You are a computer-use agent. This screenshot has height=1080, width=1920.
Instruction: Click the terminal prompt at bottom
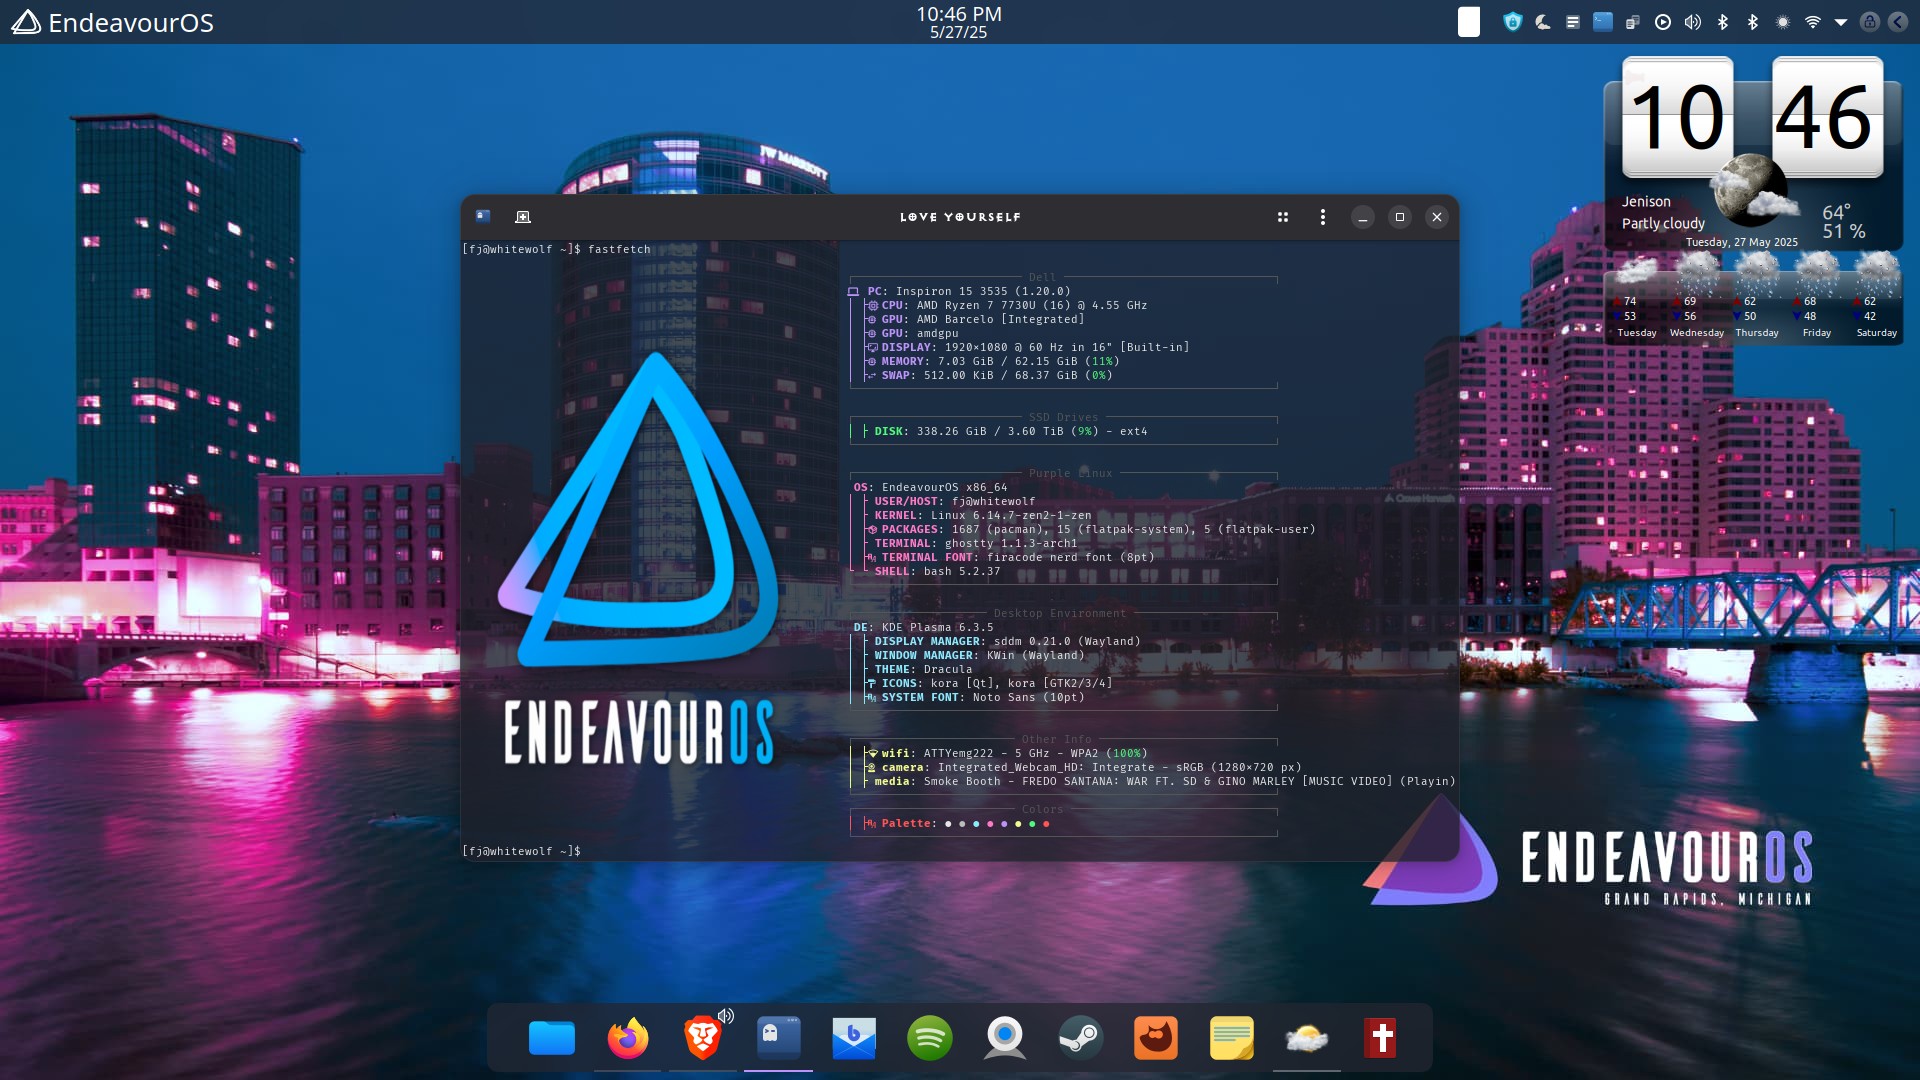pyautogui.click(x=521, y=851)
